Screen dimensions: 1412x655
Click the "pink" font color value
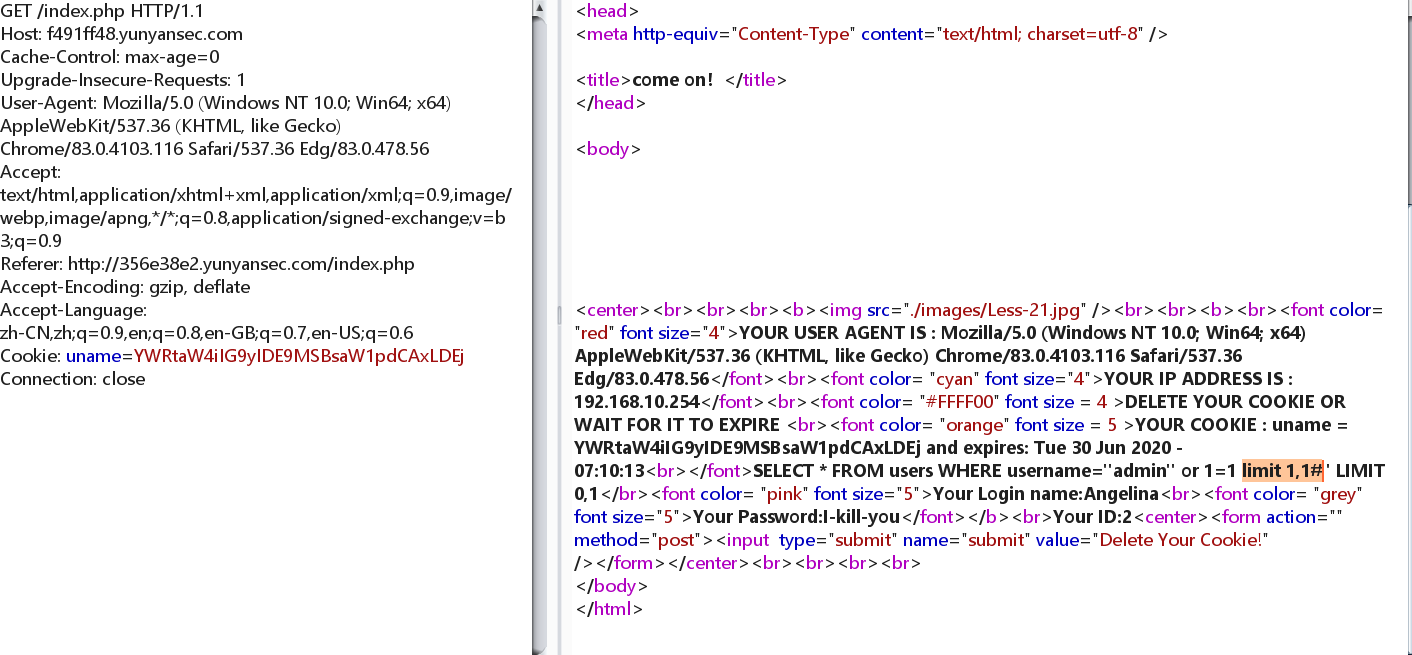tap(785, 494)
